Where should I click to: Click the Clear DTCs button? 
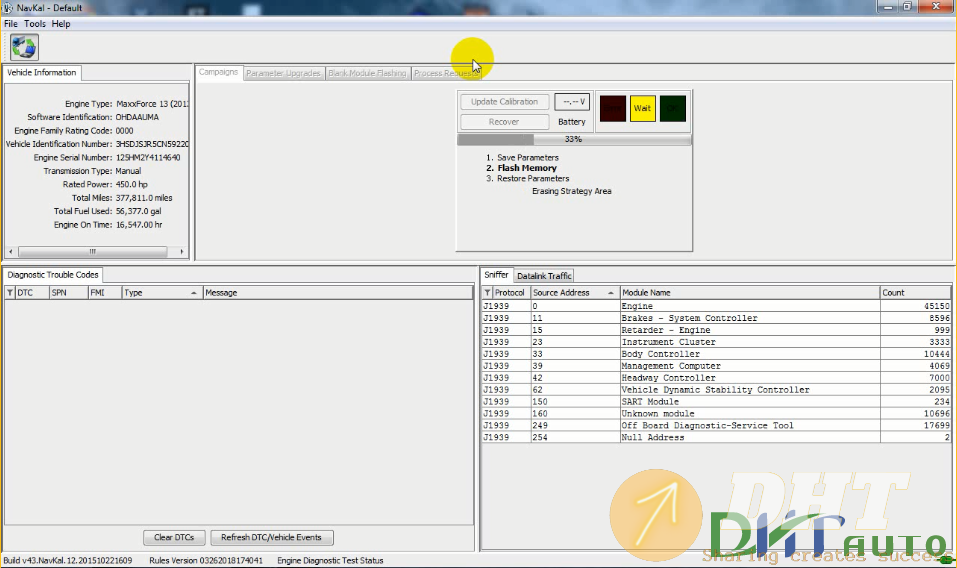pyautogui.click(x=174, y=537)
